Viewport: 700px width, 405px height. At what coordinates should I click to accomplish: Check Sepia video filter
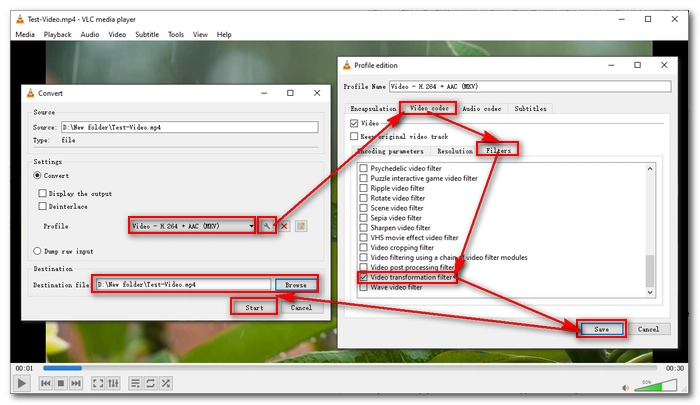pos(363,217)
